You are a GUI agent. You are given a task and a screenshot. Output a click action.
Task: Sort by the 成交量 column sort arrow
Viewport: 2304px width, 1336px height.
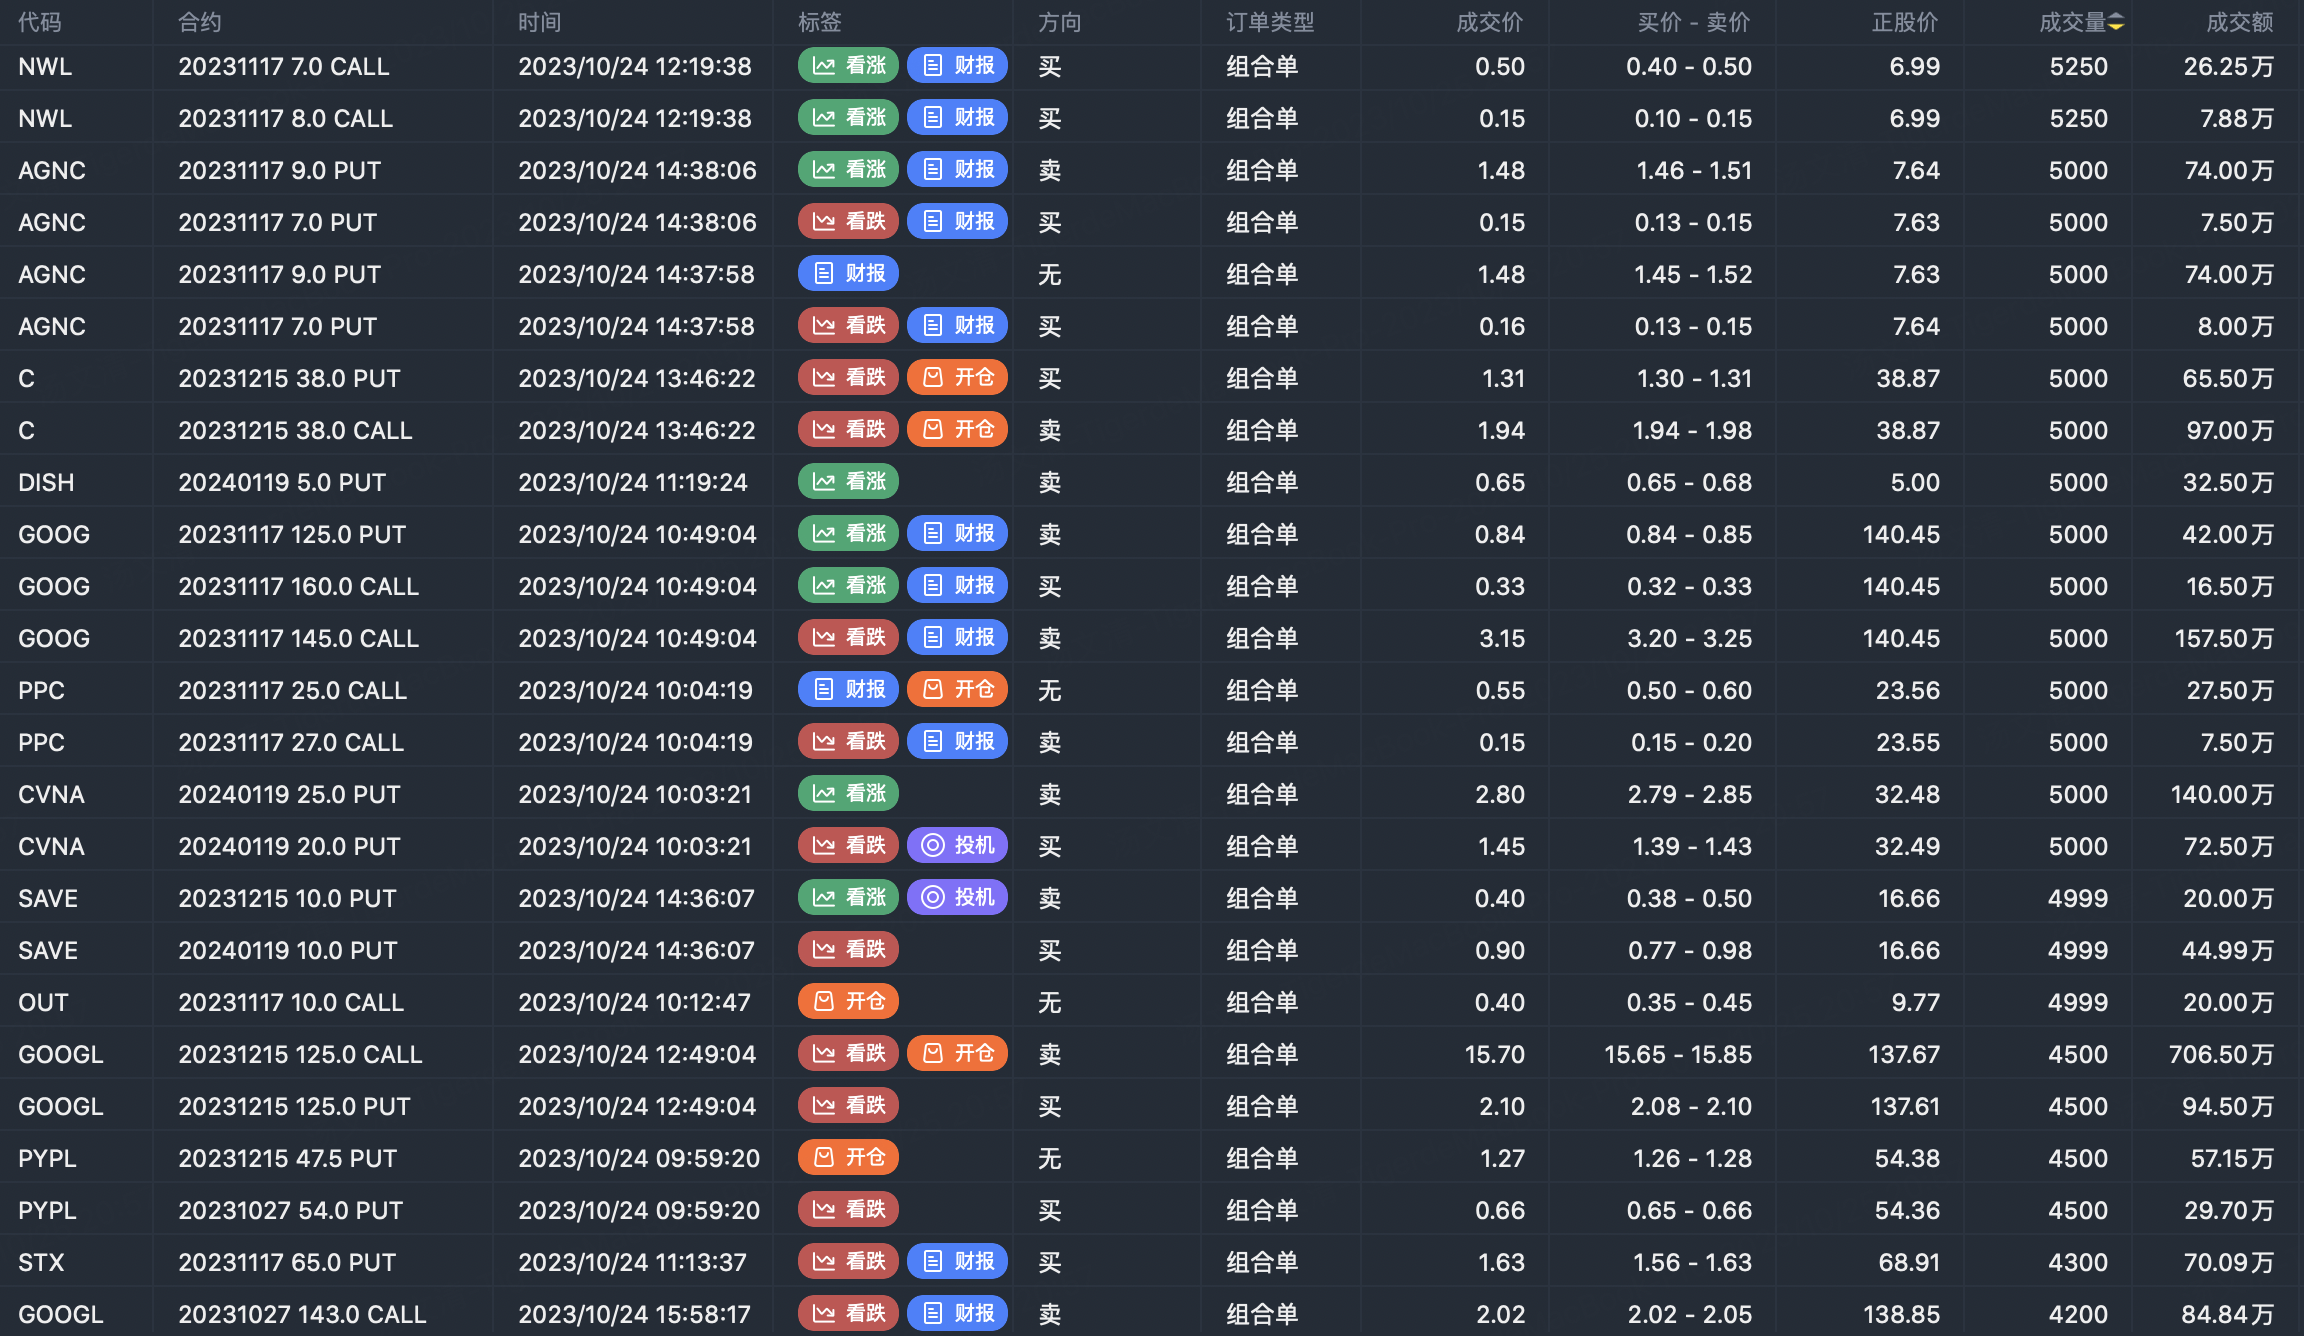[2116, 23]
